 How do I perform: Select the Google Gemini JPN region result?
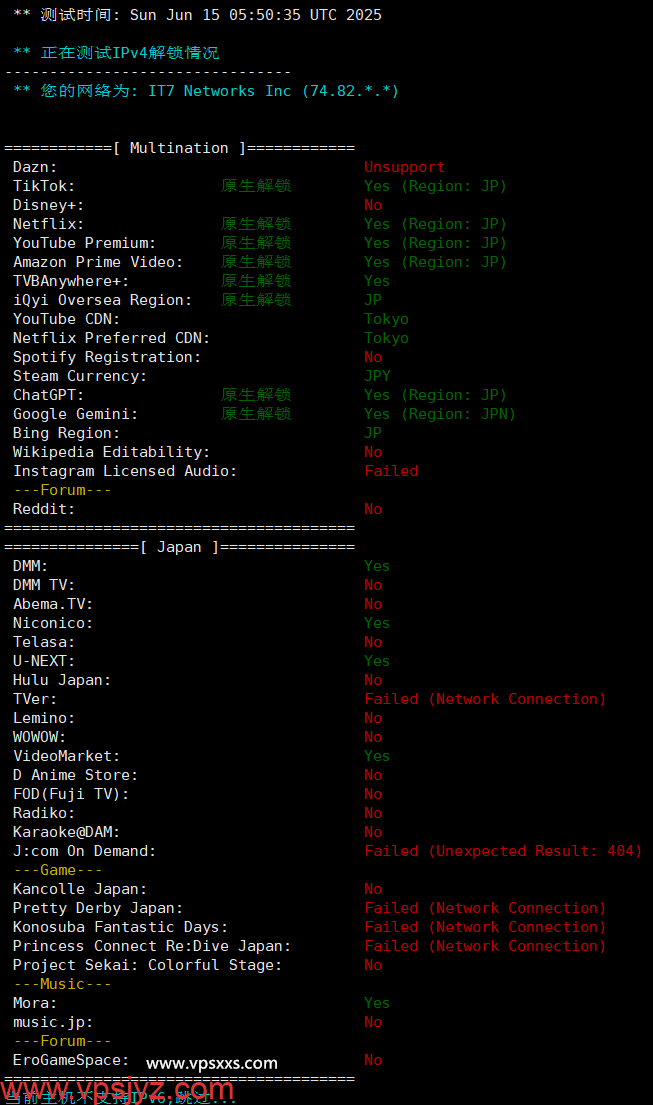[x=440, y=414]
